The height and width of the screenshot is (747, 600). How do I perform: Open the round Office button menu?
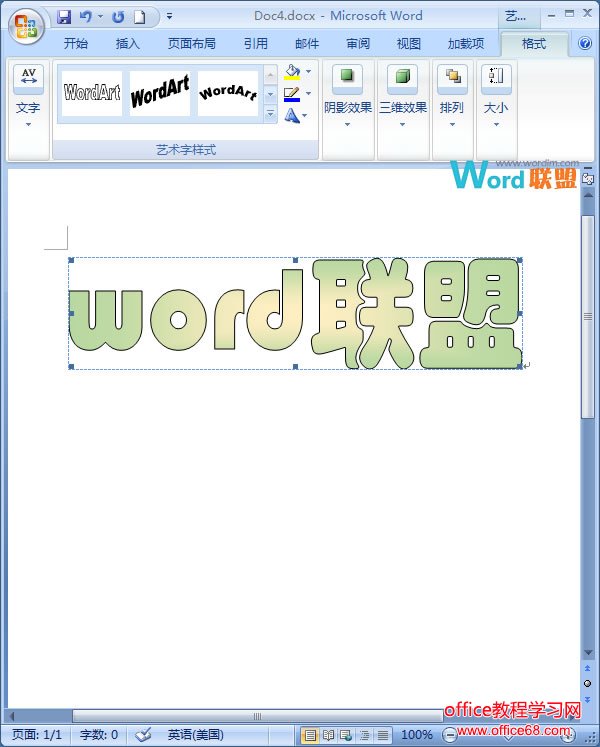26,26
